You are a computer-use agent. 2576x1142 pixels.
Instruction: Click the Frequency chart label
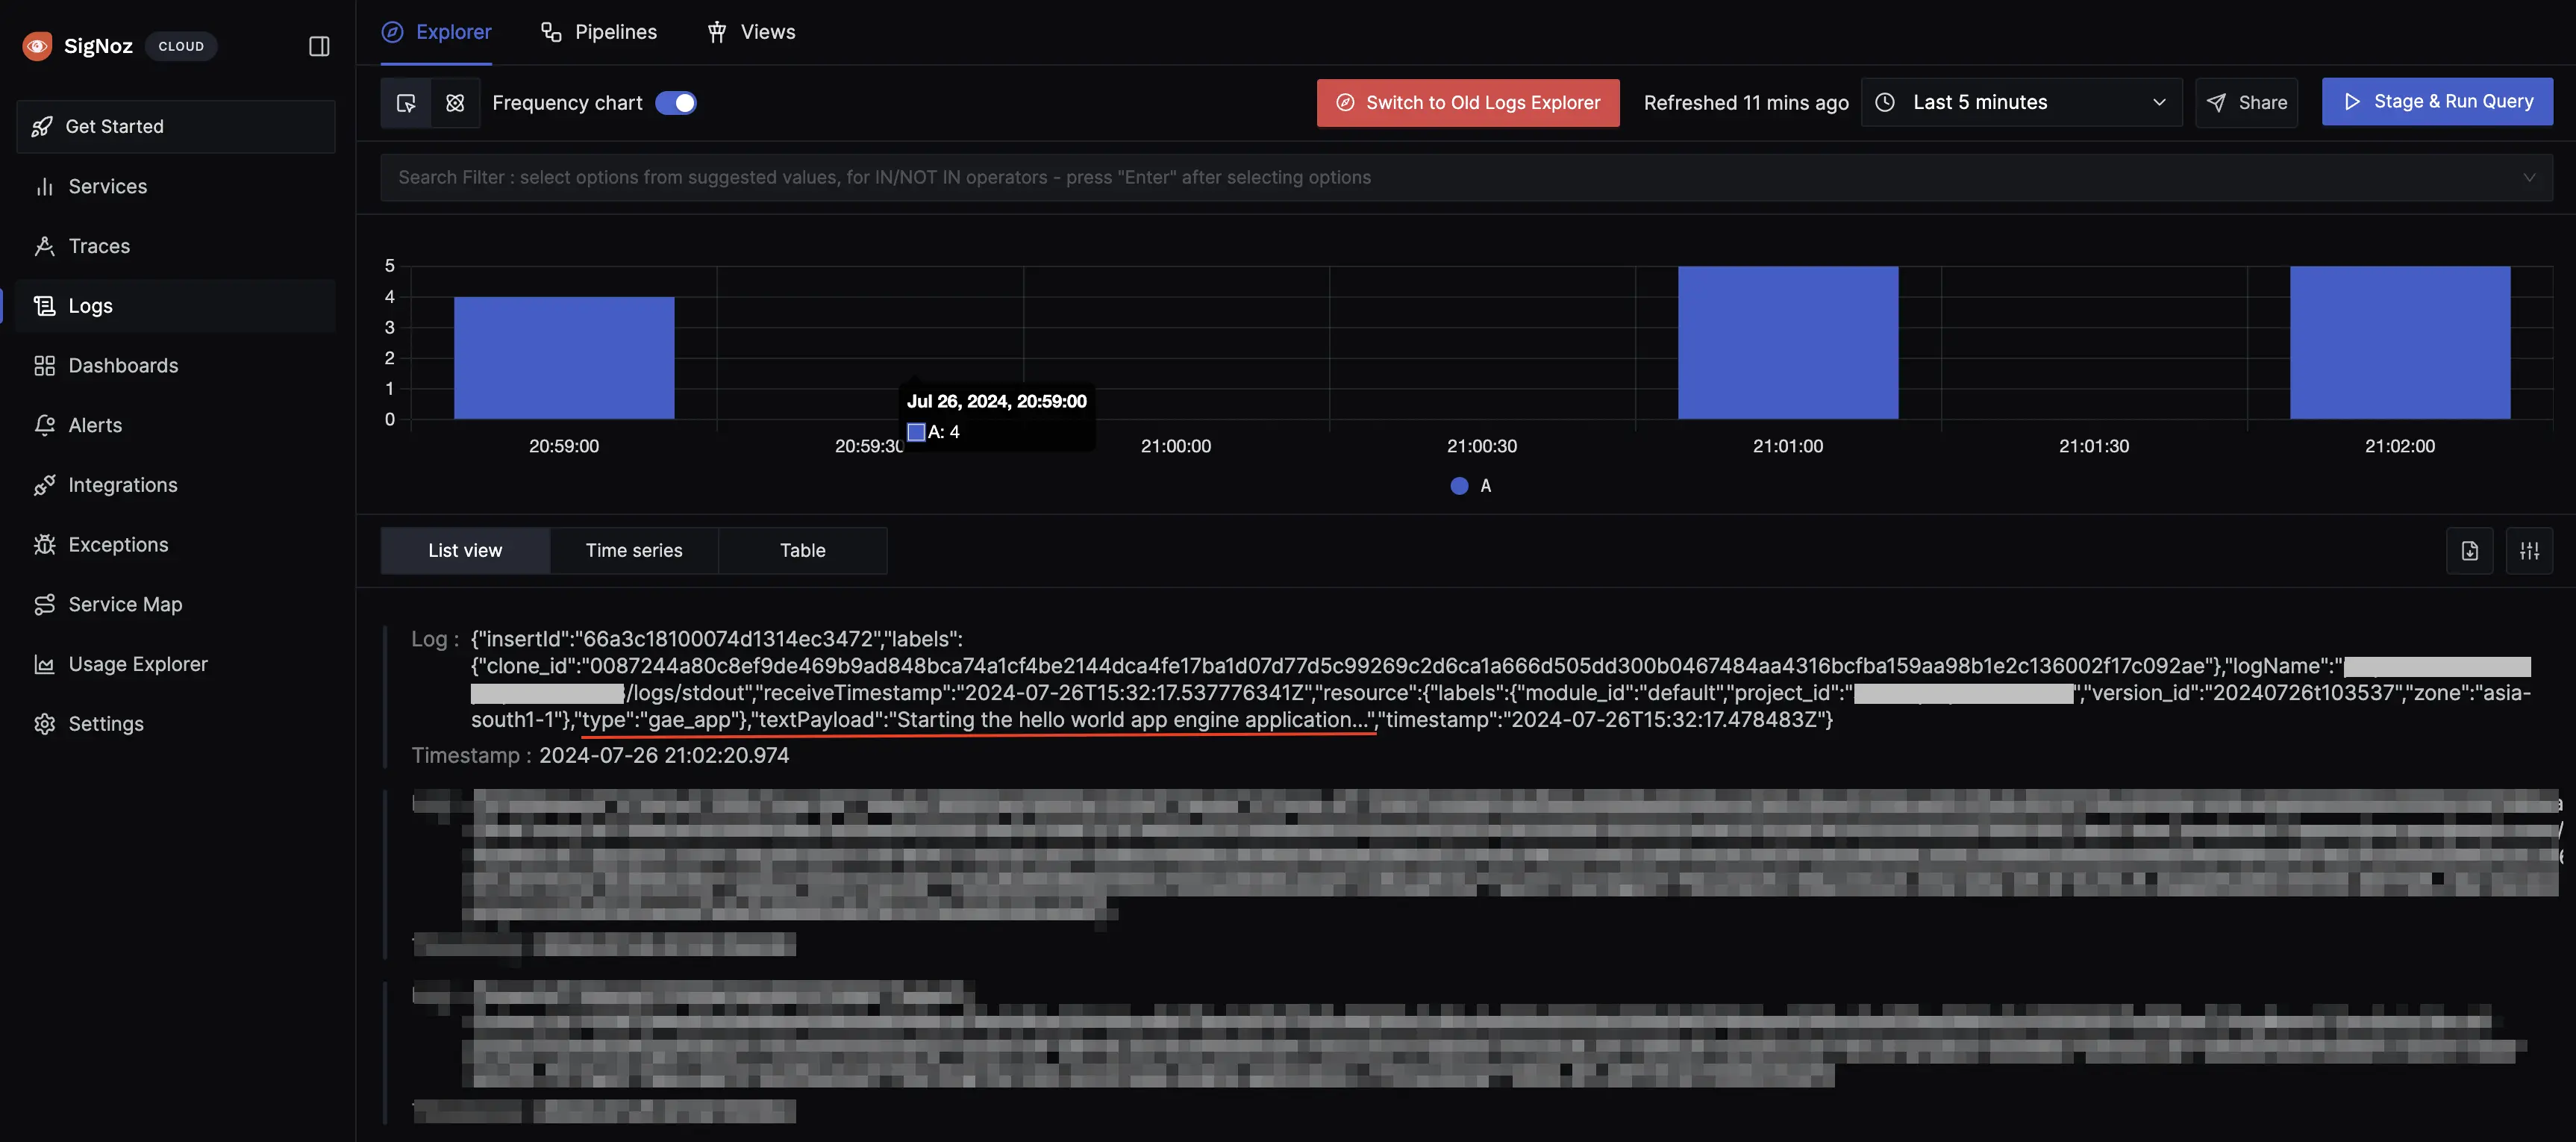pos(567,103)
